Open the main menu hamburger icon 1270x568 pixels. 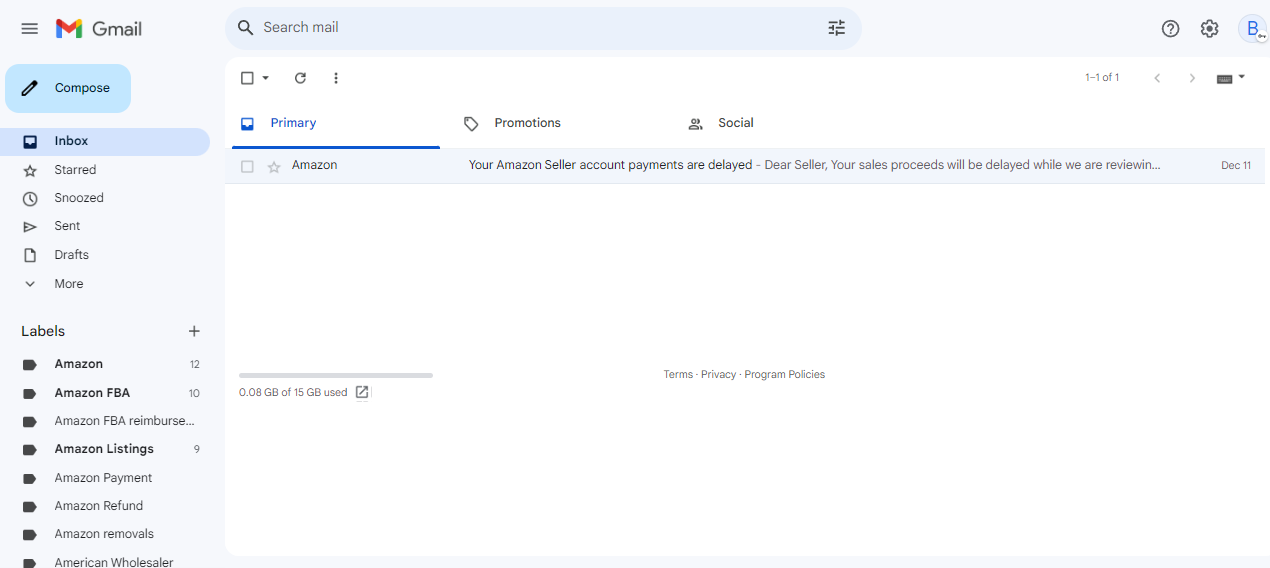[30, 29]
